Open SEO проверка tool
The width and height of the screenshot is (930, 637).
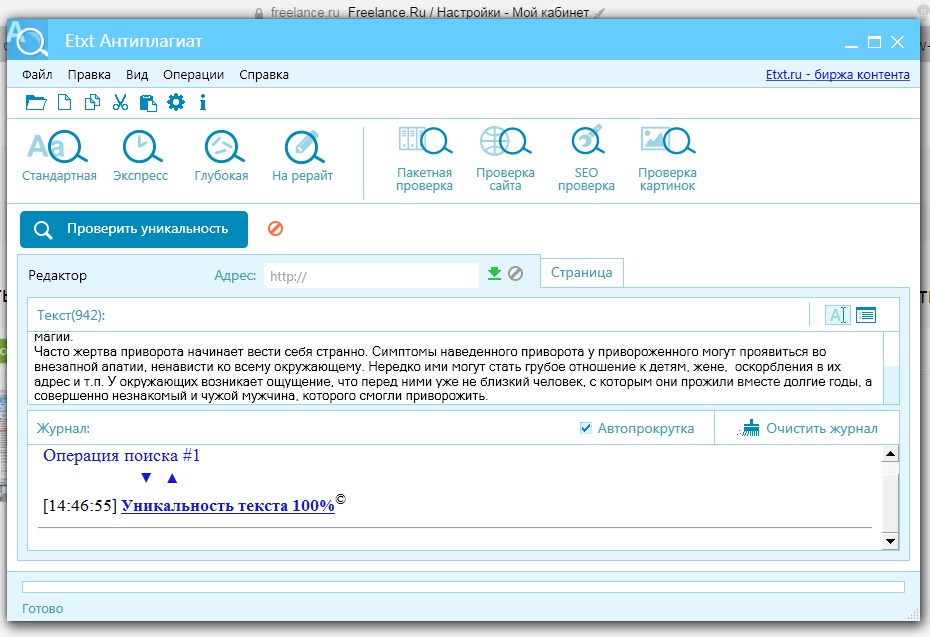tap(586, 159)
